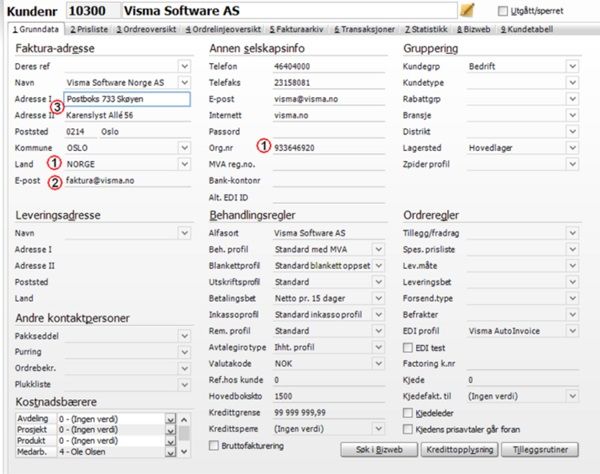Viewport: 600px width, 474px height.
Task: Expand the Rem. profil dropdown
Action: 378,331
